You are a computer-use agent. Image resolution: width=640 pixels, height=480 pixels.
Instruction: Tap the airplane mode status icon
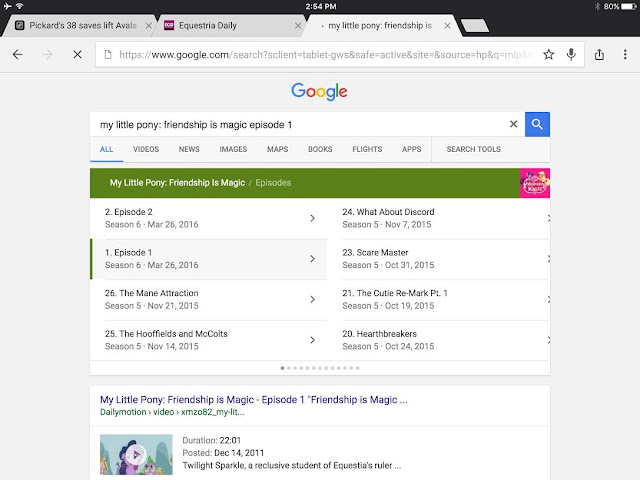pos(7,7)
